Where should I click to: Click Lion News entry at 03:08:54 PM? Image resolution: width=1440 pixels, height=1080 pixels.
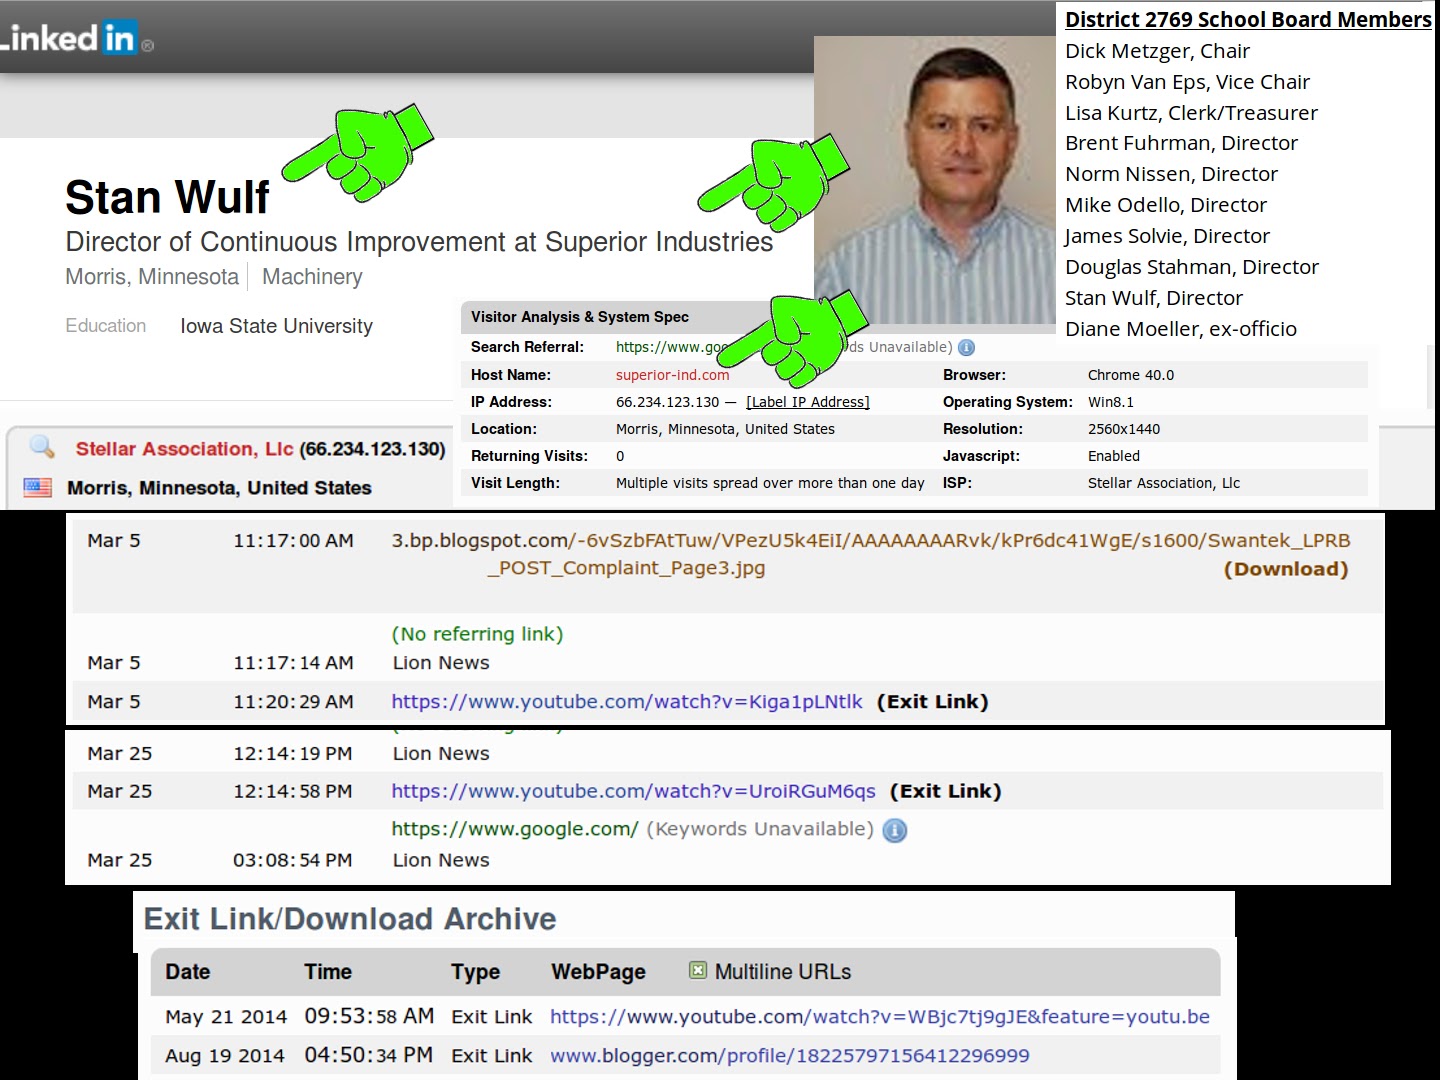point(441,861)
